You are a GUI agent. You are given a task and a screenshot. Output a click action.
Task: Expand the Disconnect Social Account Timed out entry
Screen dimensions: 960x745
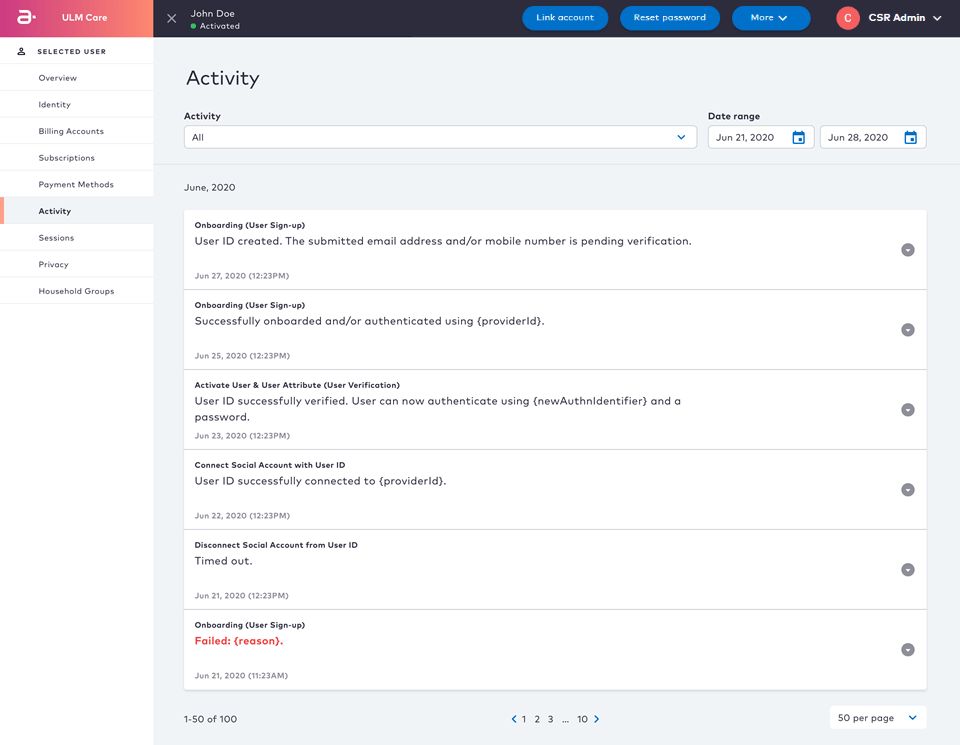pos(908,570)
